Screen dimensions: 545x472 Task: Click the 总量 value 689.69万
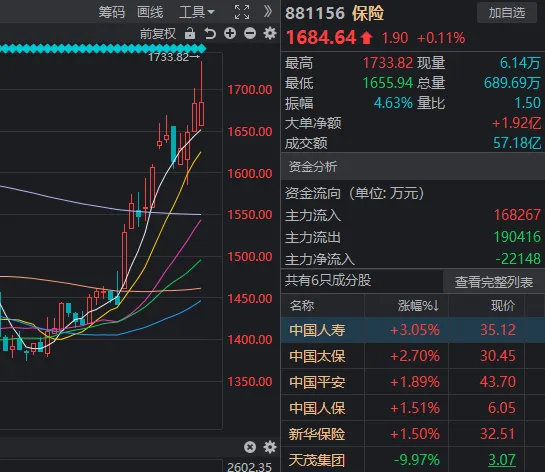[512, 83]
